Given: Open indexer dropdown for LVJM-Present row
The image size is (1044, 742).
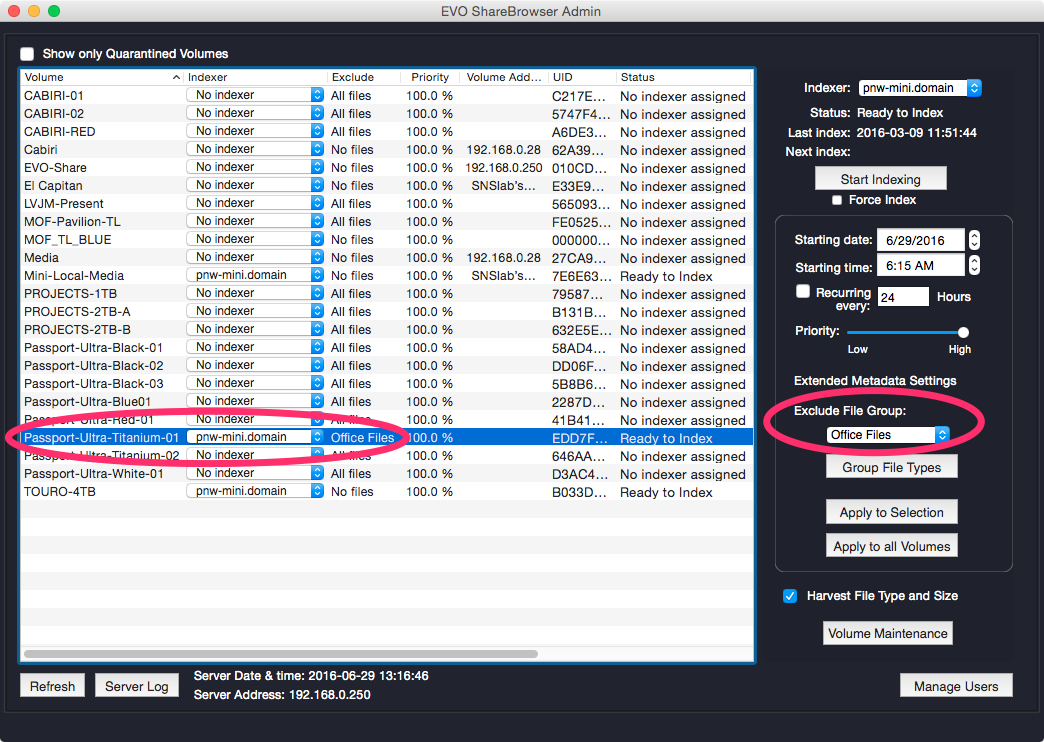Looking at the screenshot, I should (x=255, y=203).
